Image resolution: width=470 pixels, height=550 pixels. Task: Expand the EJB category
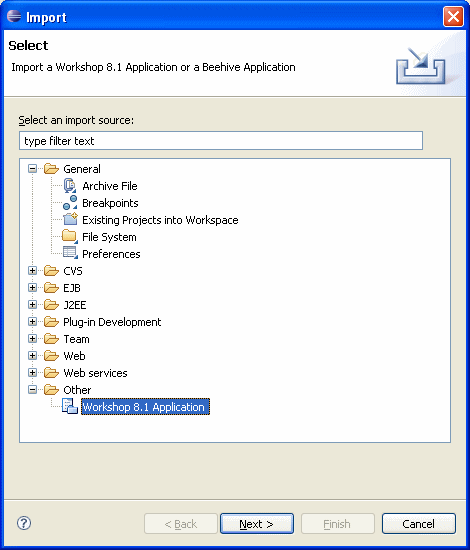pos(32,288)
